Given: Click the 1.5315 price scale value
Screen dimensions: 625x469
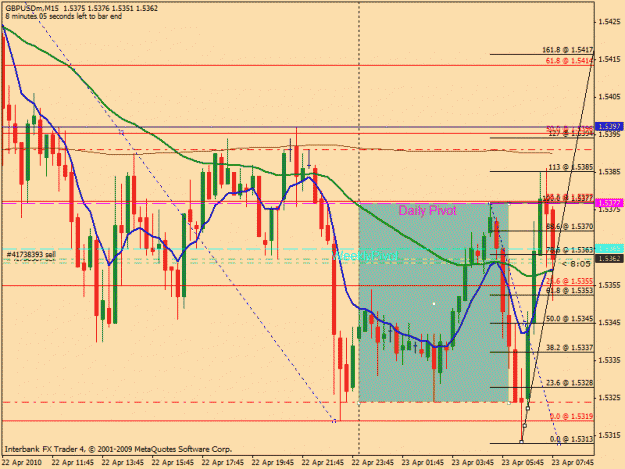Looking at the screenshot, I should point(609,435).
